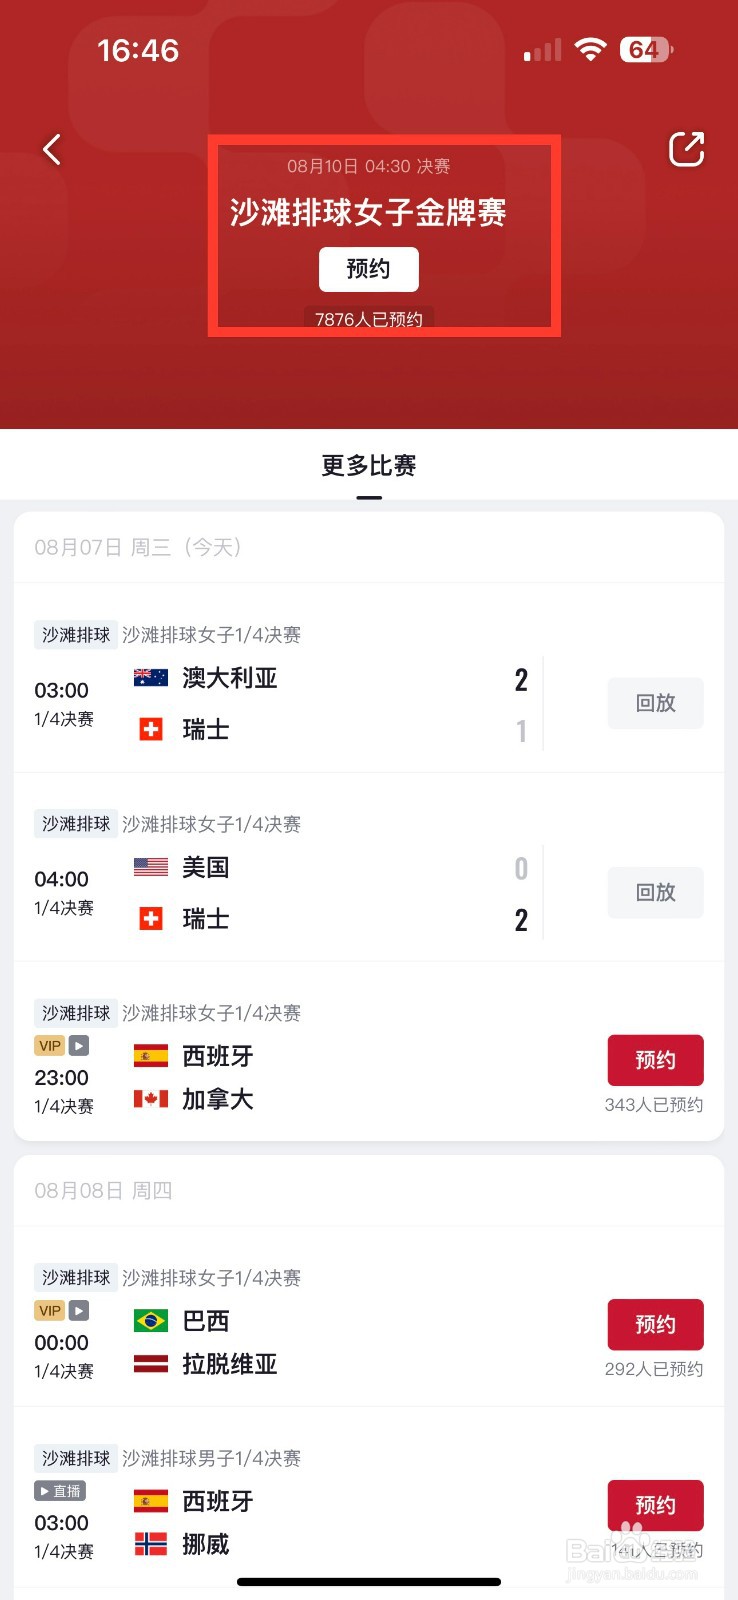Tap the Australia flag icon
Viewport: 738px width, 1600px height.
click(x=151, y=678)
